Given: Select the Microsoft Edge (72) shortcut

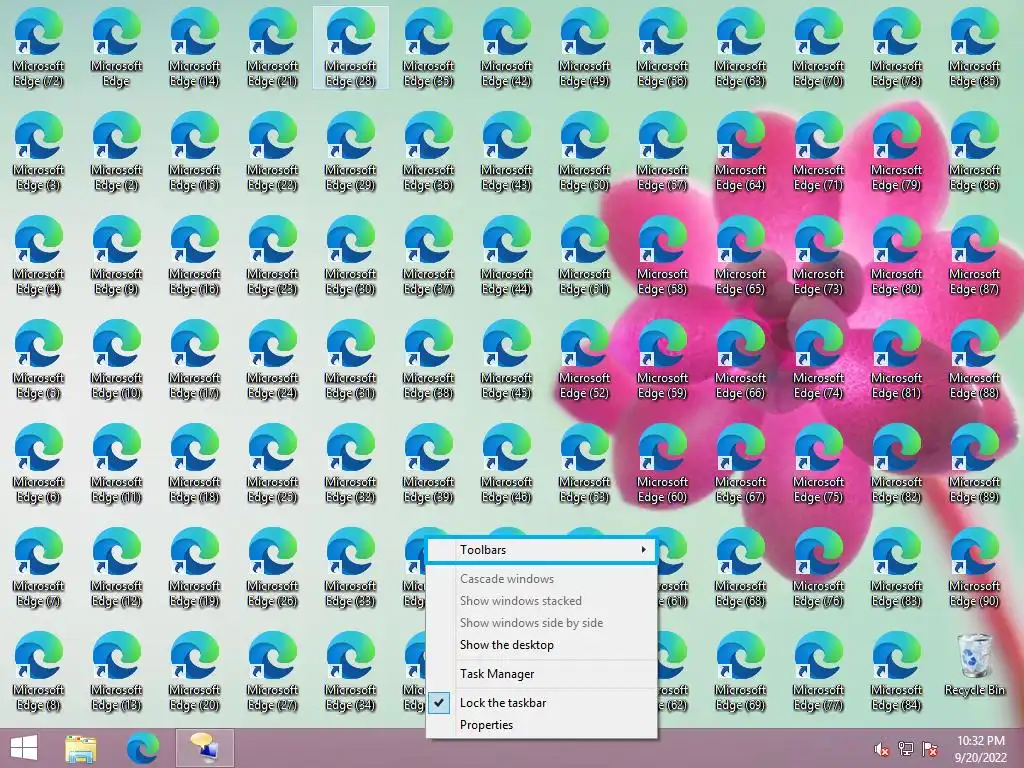Looking at the screenshot, I should click(x=39, y=47).
